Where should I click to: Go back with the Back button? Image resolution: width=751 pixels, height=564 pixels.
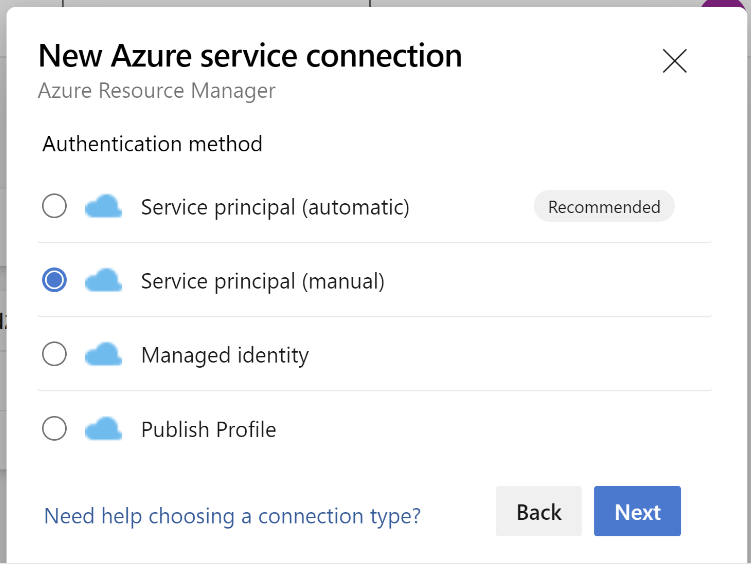point(539,511)
